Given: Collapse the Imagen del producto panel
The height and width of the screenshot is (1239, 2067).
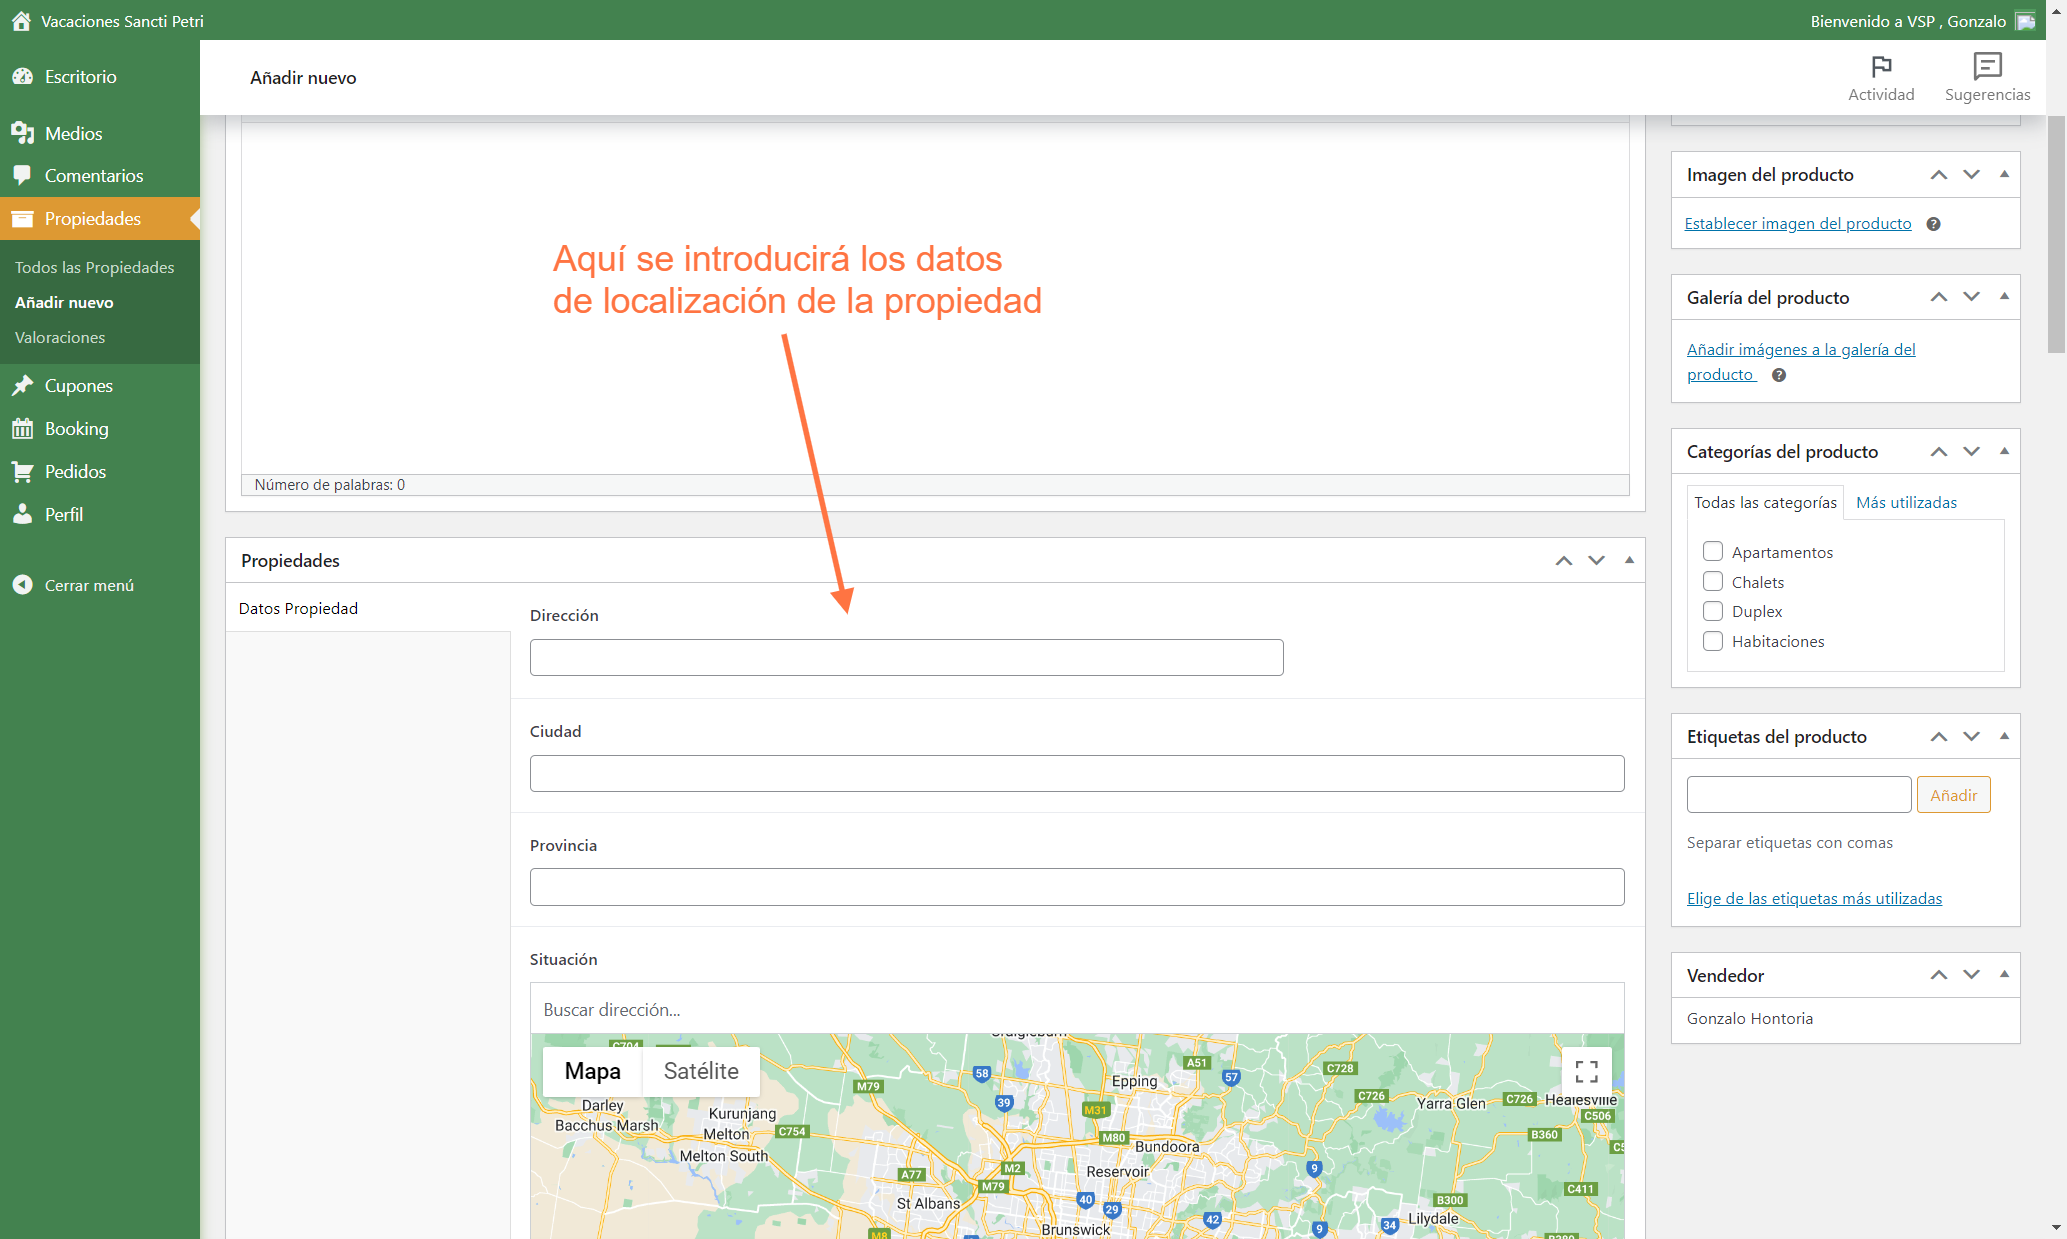Looking at the screenshot, I should [x=2004, y=175].
